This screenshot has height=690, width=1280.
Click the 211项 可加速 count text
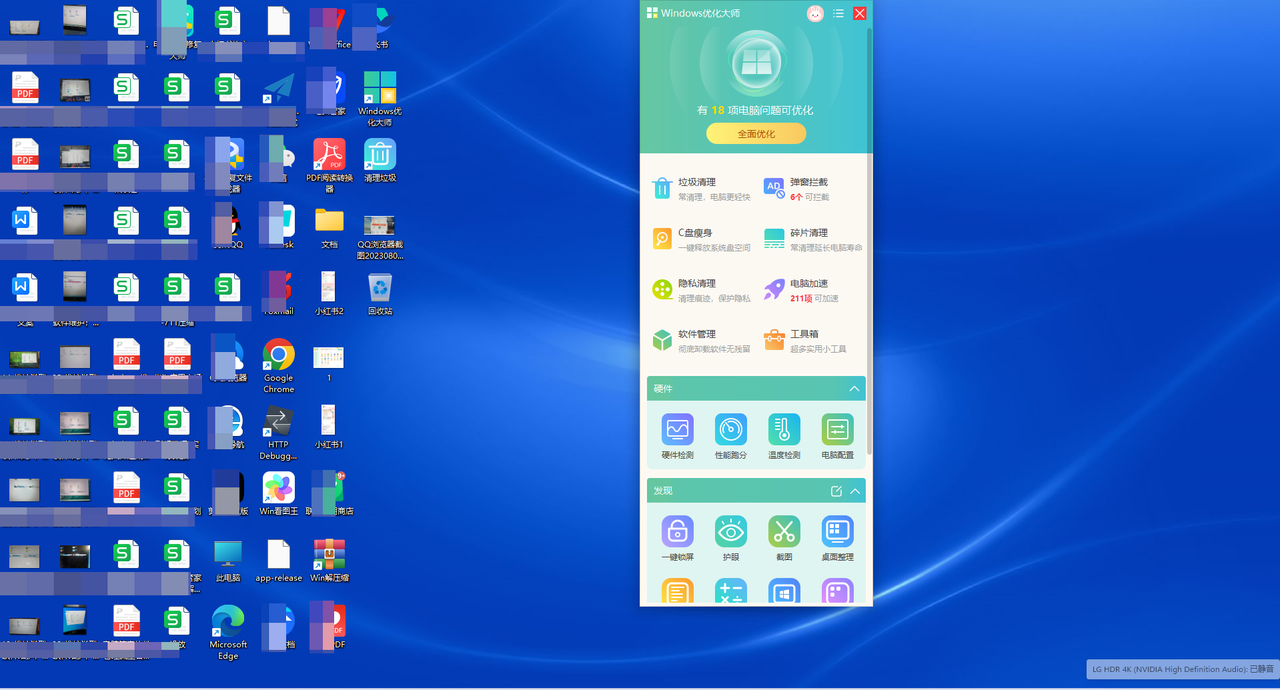coord(814,298)
